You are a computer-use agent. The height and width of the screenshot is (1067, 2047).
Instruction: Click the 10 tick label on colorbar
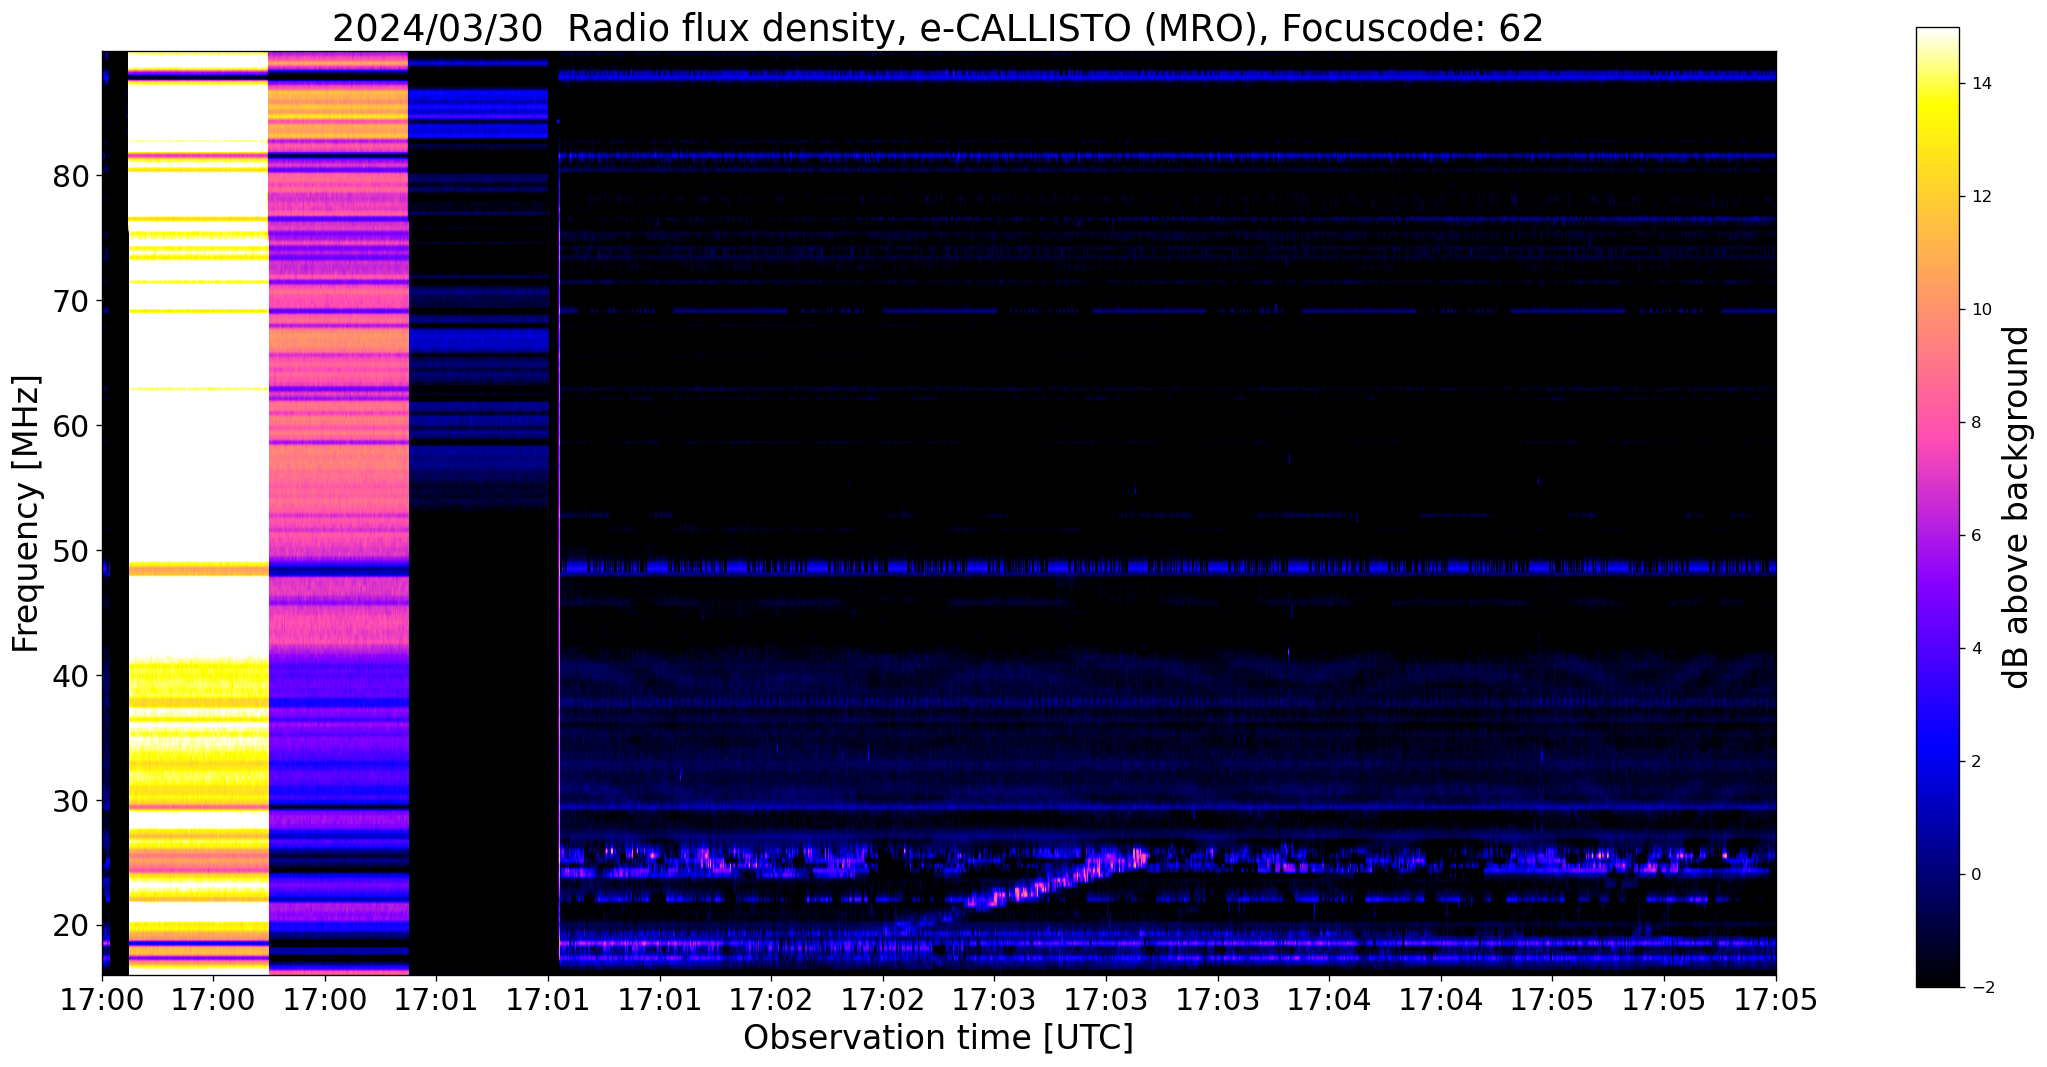tap(1980, 310)
